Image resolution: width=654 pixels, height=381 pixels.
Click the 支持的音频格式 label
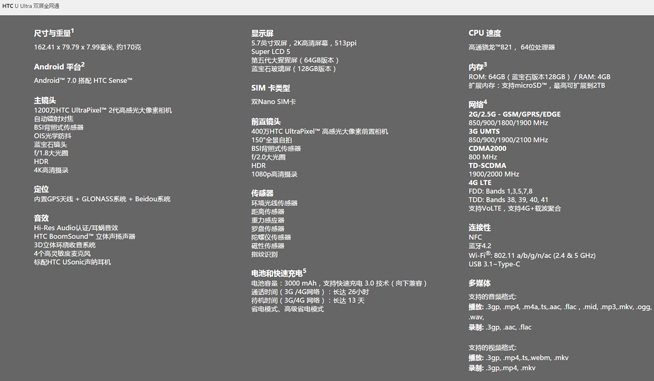492,297
